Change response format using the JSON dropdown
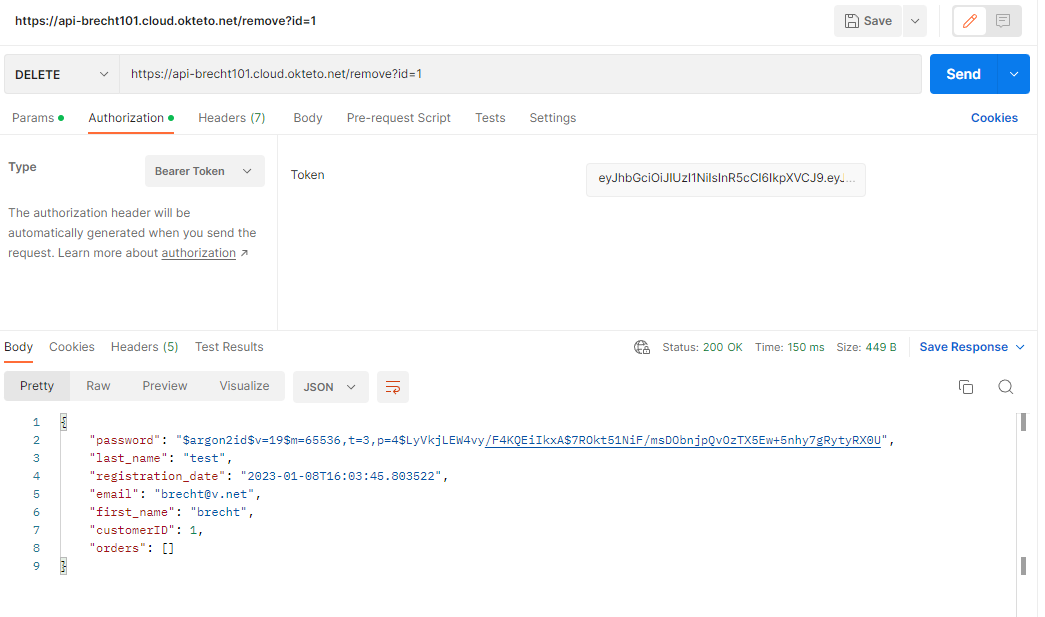Screen dimensions: 1045x617 [x=330, y=387]
